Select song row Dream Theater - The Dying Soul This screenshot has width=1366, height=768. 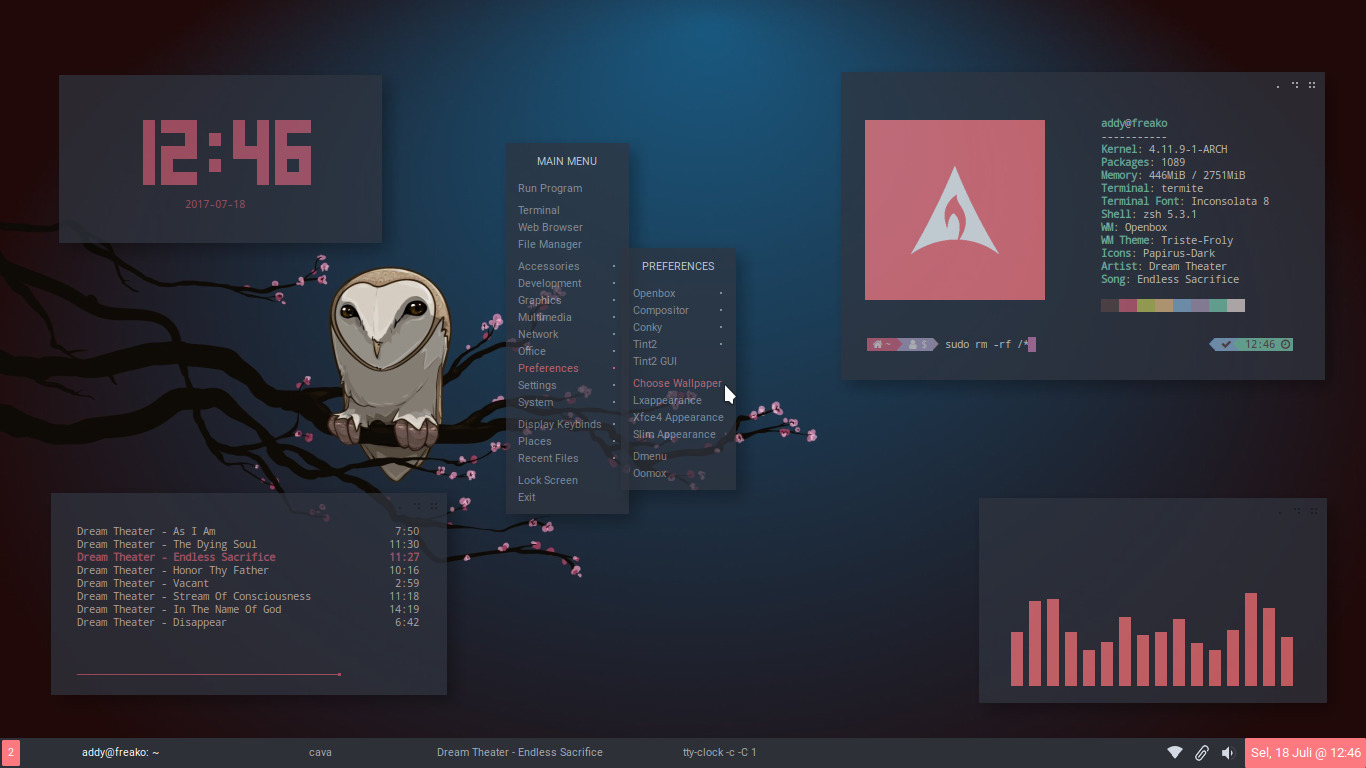coord(248,544)
